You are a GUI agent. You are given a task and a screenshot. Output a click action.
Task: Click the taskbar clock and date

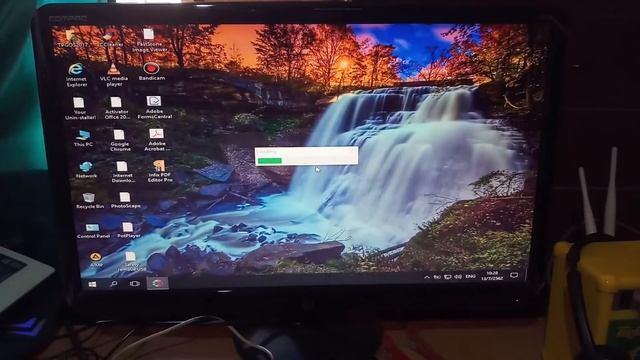(x=492, y=275)
